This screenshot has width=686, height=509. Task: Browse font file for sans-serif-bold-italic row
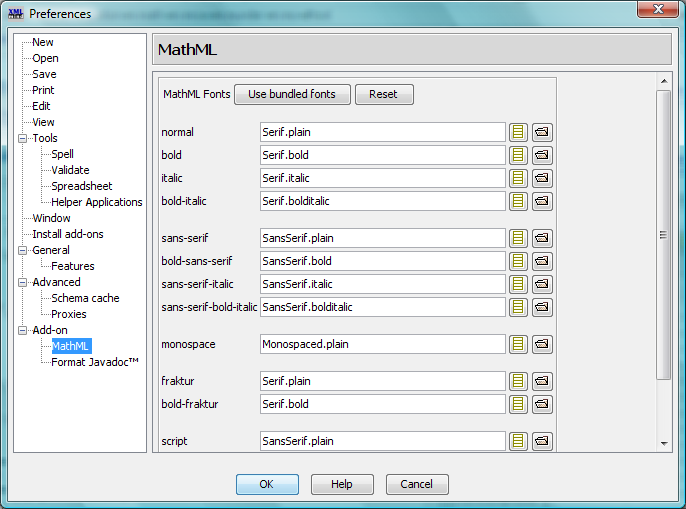coord(542,307)
